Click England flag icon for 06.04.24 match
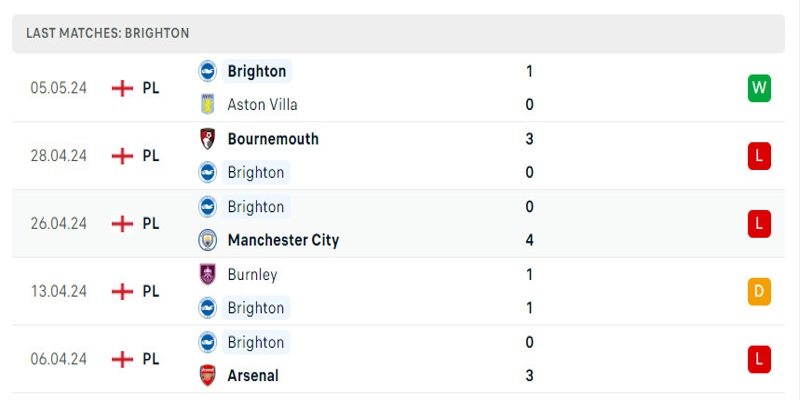 tap(123, 359)
